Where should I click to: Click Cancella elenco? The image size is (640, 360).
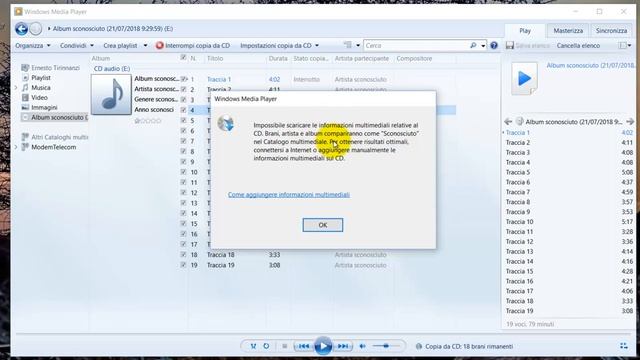click(578, 45)
